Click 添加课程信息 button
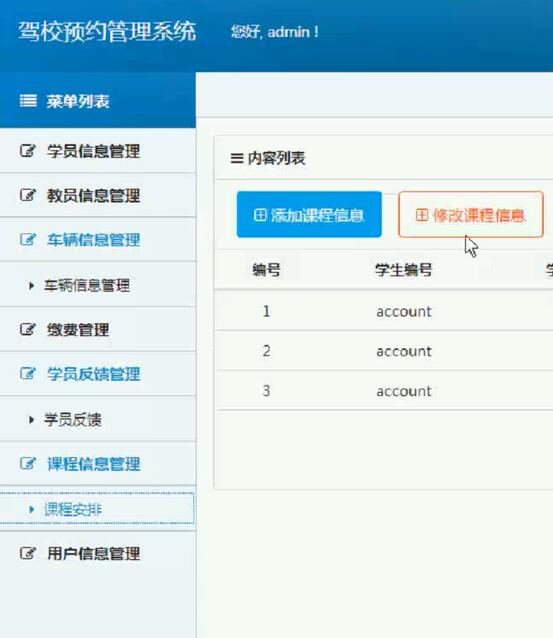Screen dimensions: 553x638 pos(309,214)
